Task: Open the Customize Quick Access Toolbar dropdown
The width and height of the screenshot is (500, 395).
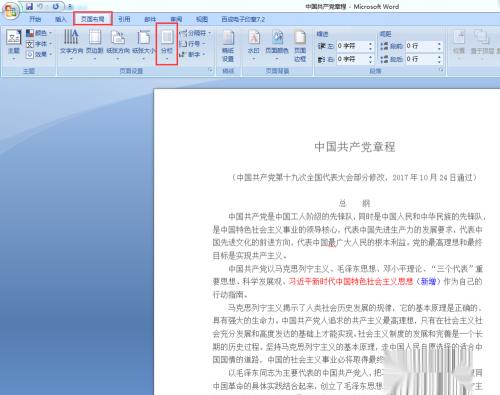Action: (x=70, y=6)
